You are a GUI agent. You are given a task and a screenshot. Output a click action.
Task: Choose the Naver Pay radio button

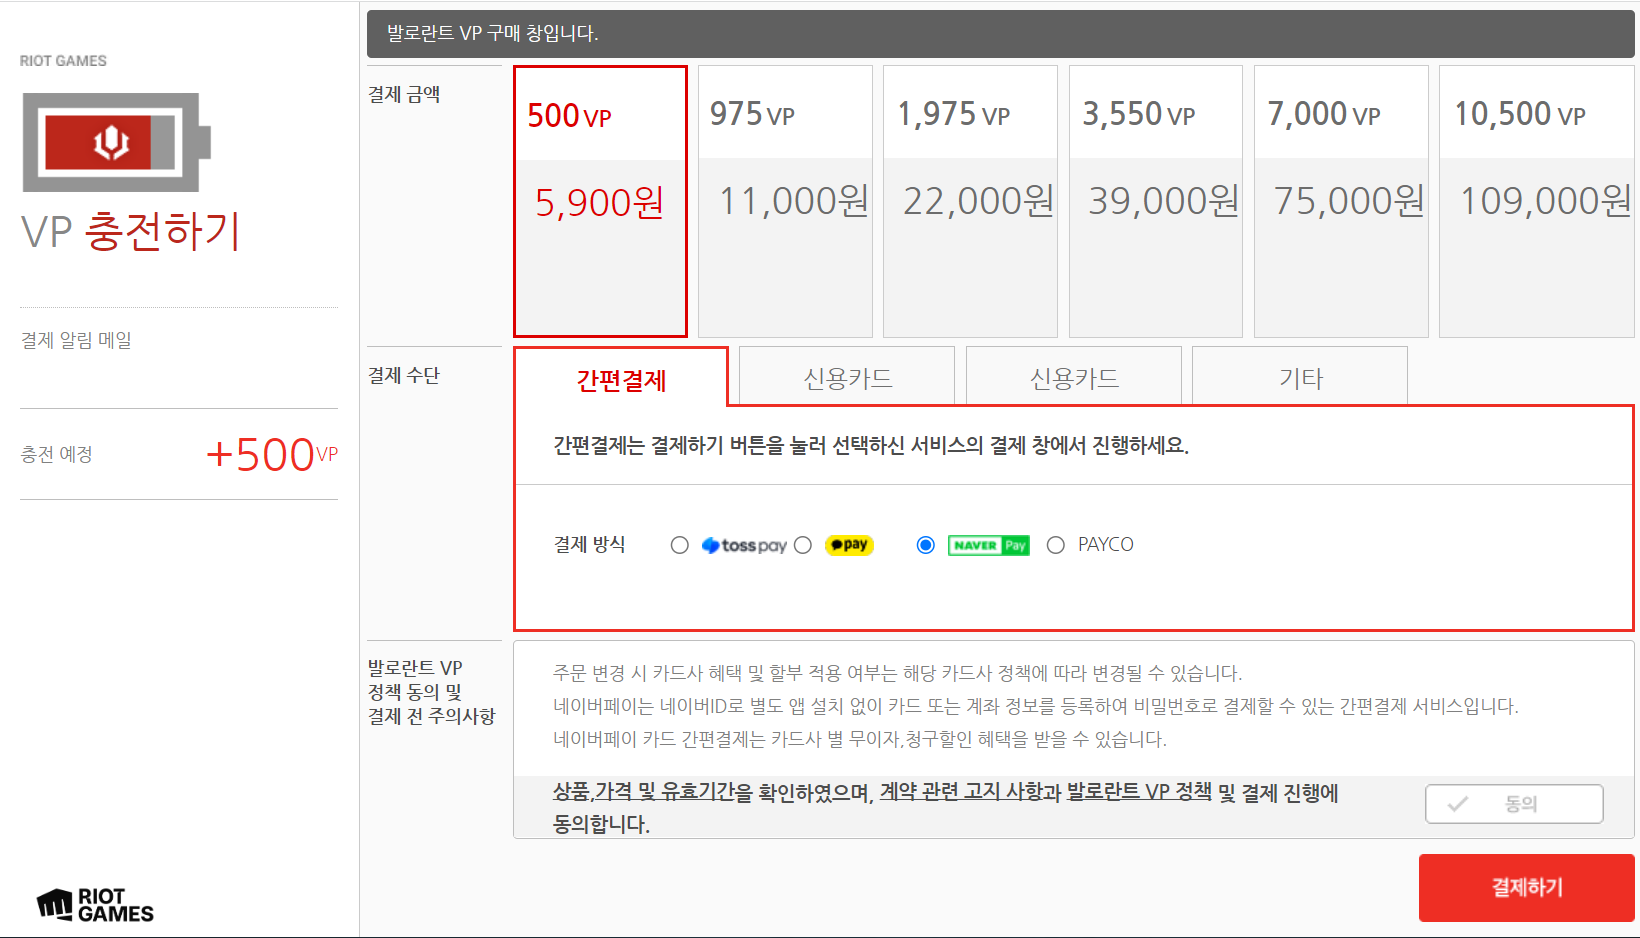pyautogui.click(x=926, y=545)
